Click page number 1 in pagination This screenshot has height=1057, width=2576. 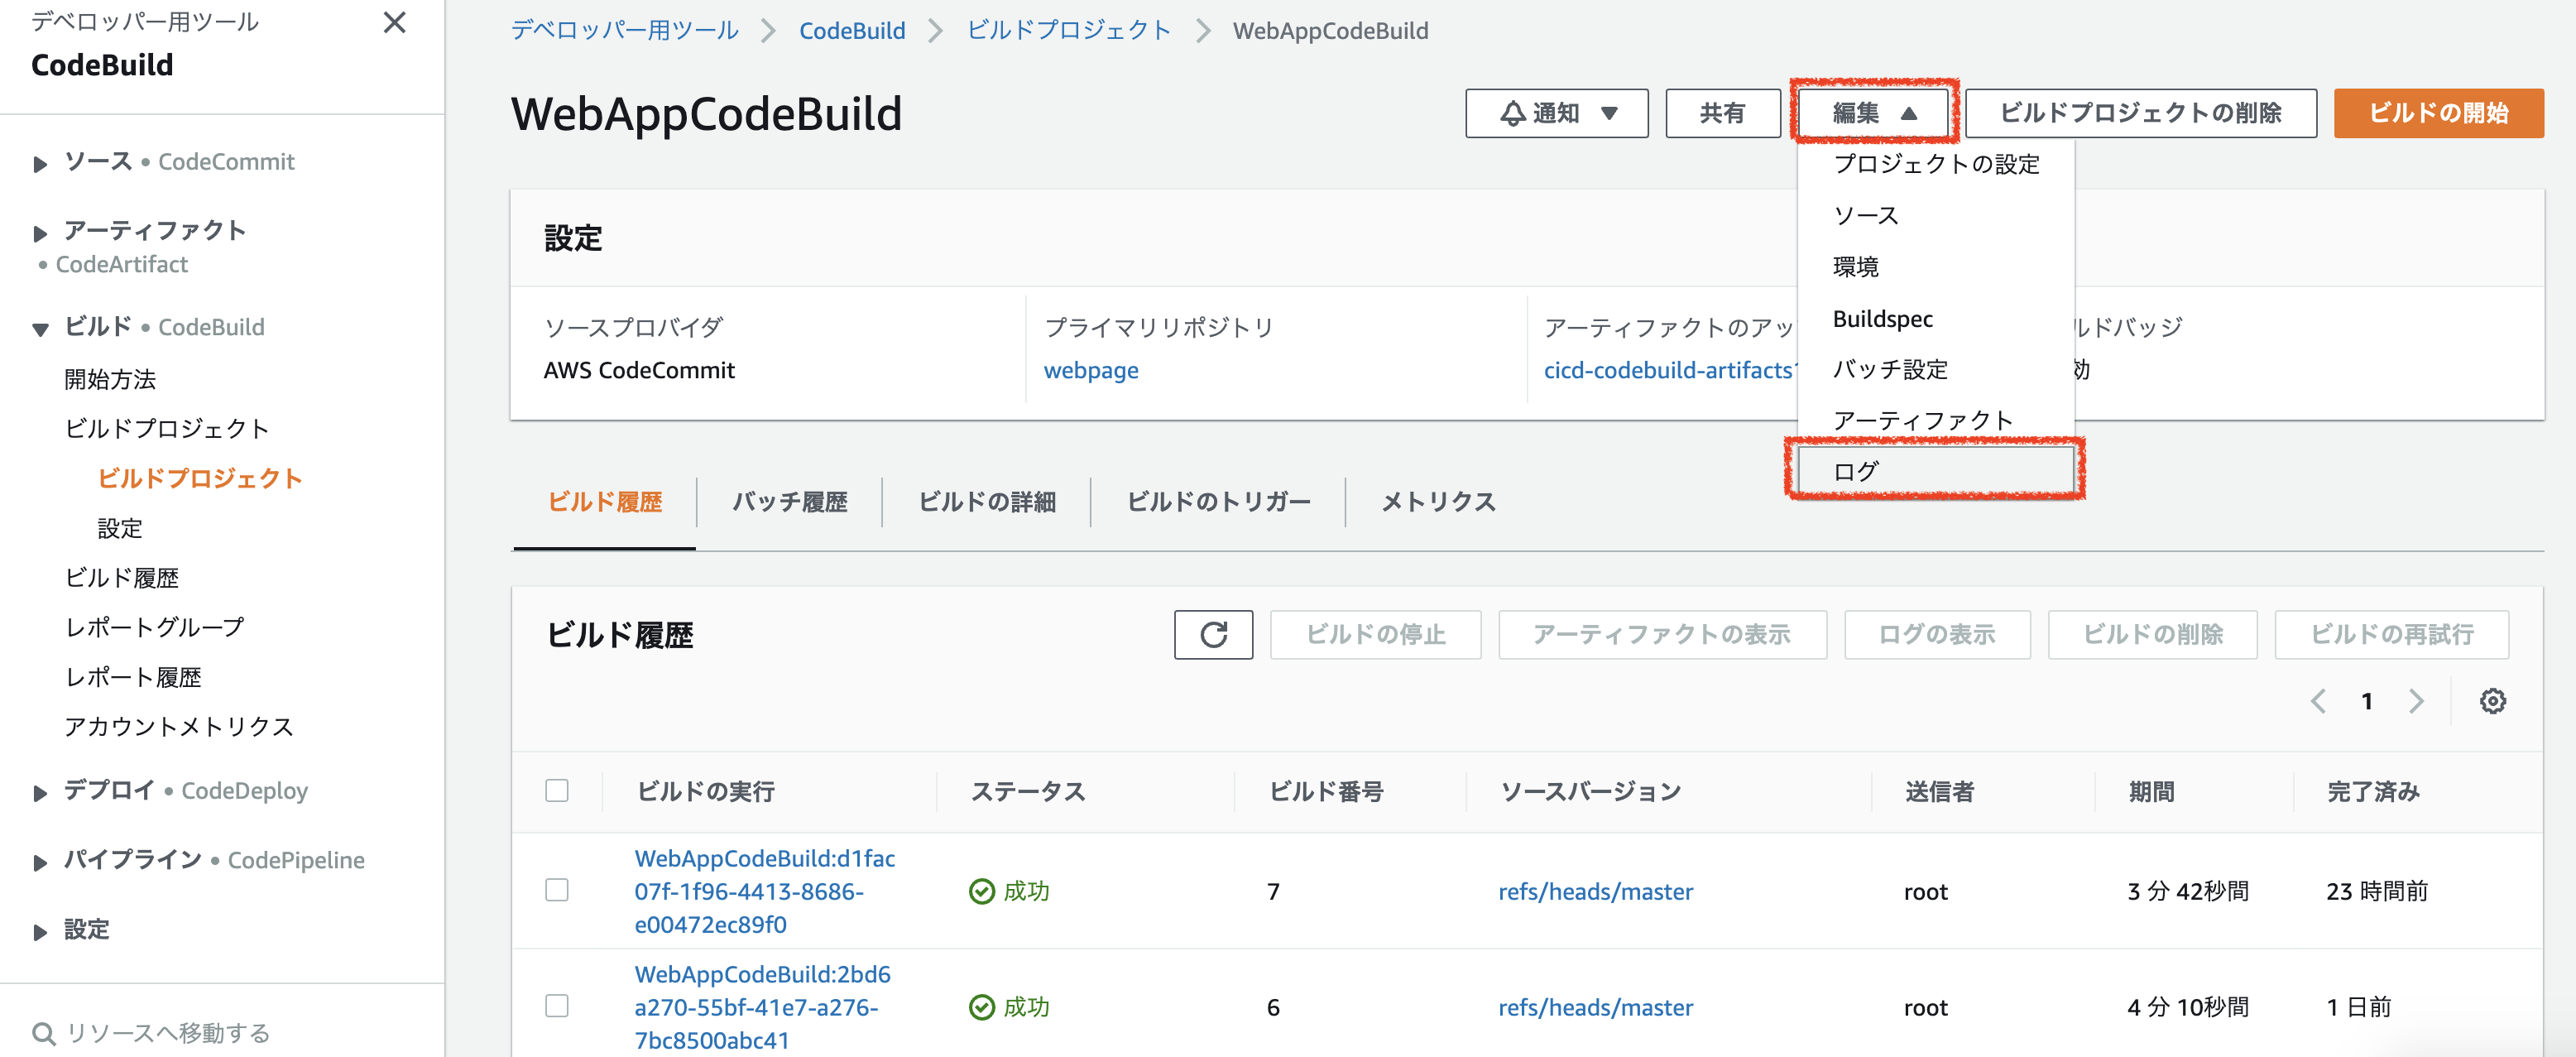tap(2366, 701)
